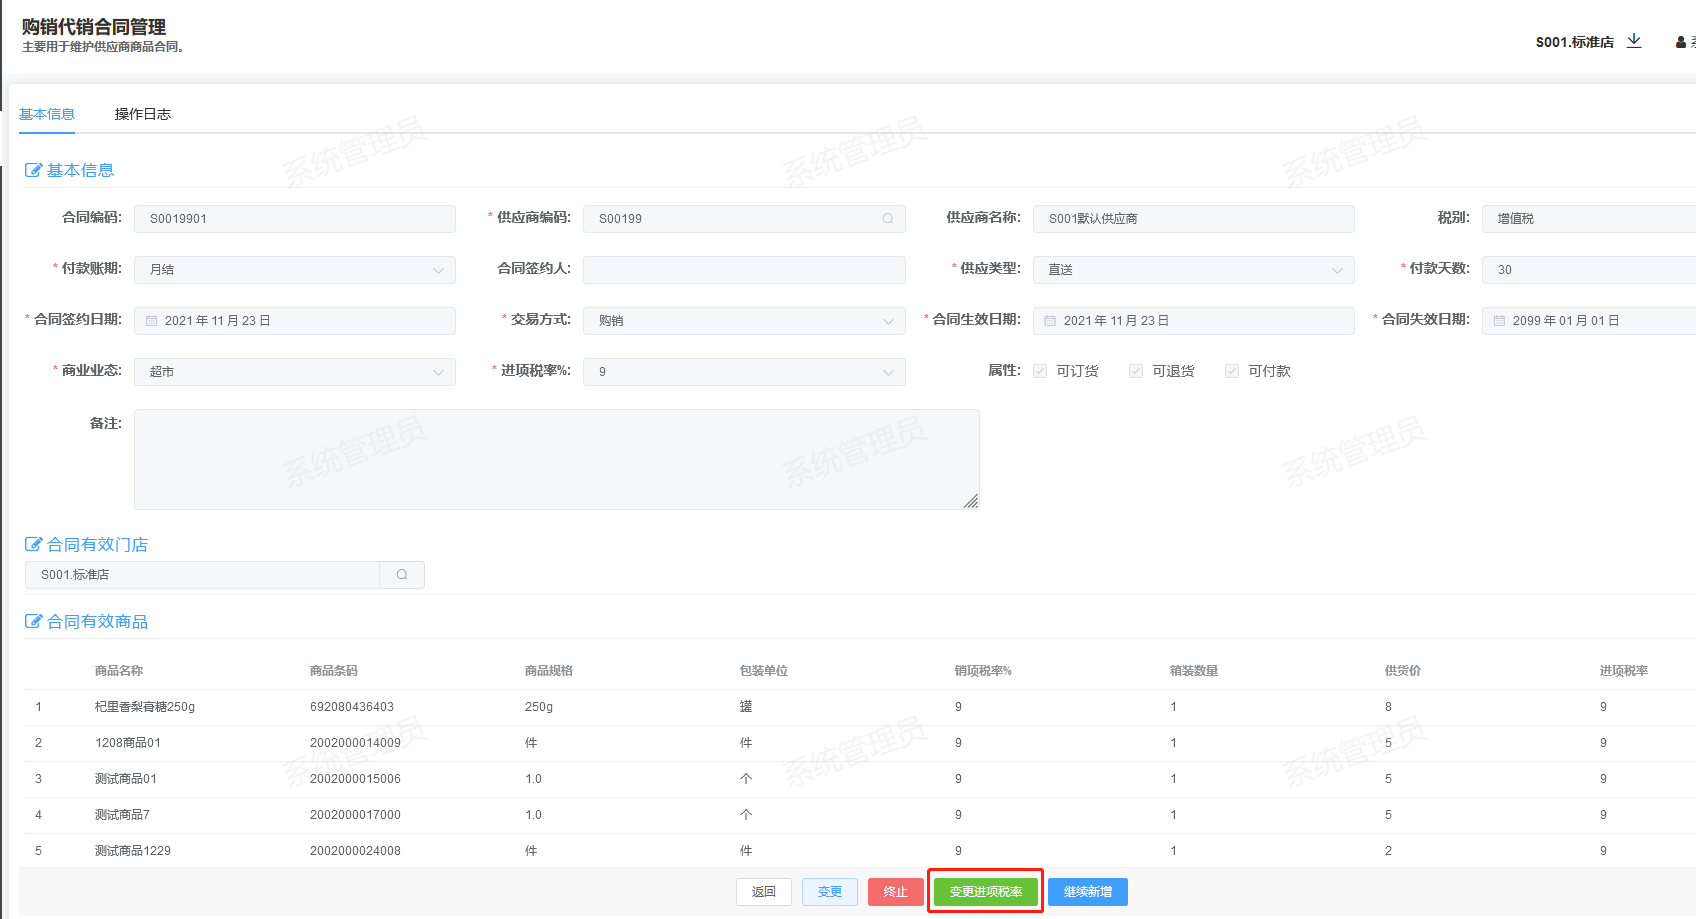Screen dimensions: 1696x919
Task: Click the search icon in 供应商编码 field
Action: [887, 219]
